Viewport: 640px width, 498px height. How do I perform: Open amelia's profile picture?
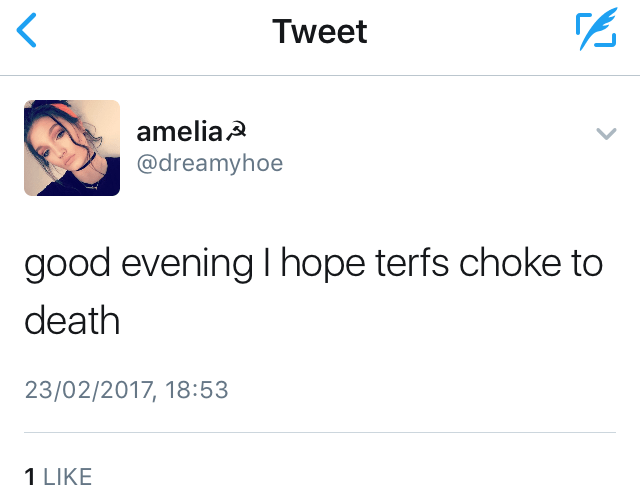72,148
